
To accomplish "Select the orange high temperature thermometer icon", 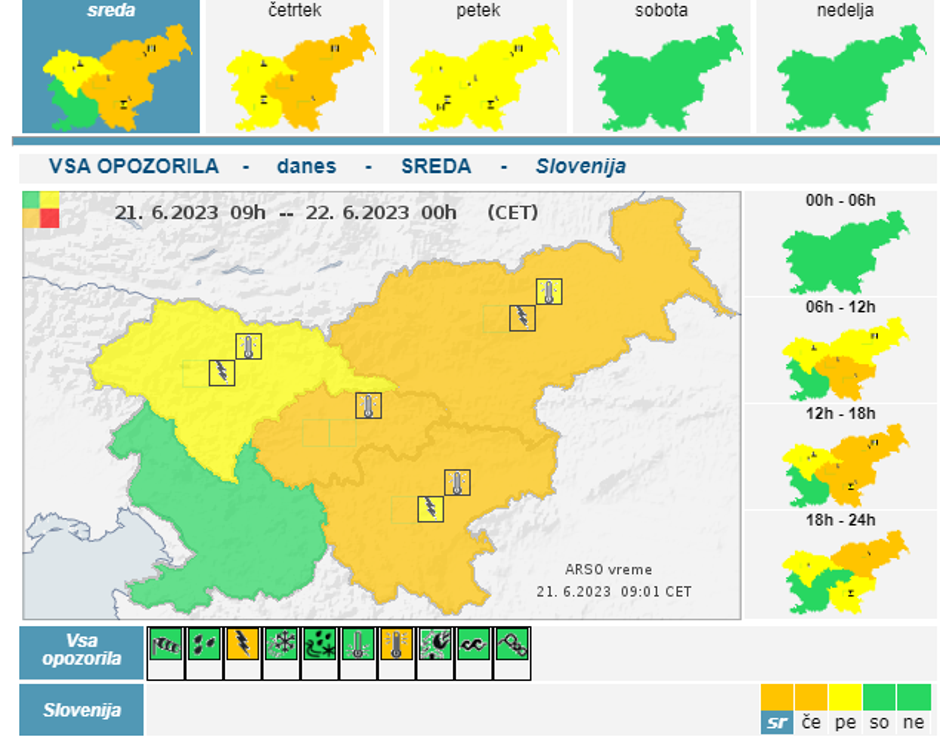I will click(x=396, y=645).
